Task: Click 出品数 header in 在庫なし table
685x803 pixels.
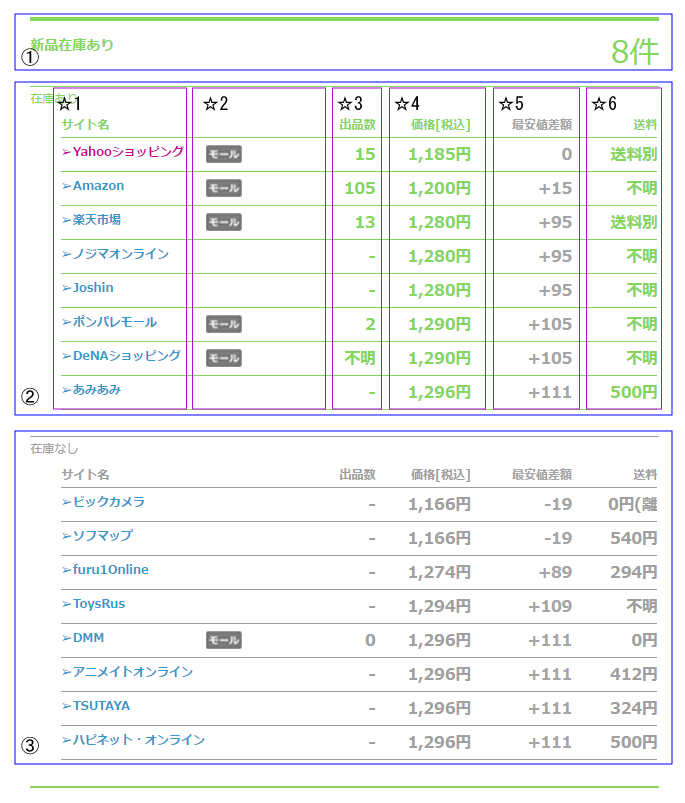Action: click(x=357, y=475)
